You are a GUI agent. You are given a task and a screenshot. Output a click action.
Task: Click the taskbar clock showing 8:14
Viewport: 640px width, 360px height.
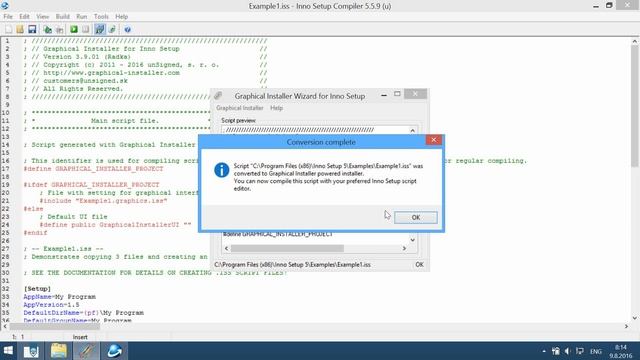621,351
